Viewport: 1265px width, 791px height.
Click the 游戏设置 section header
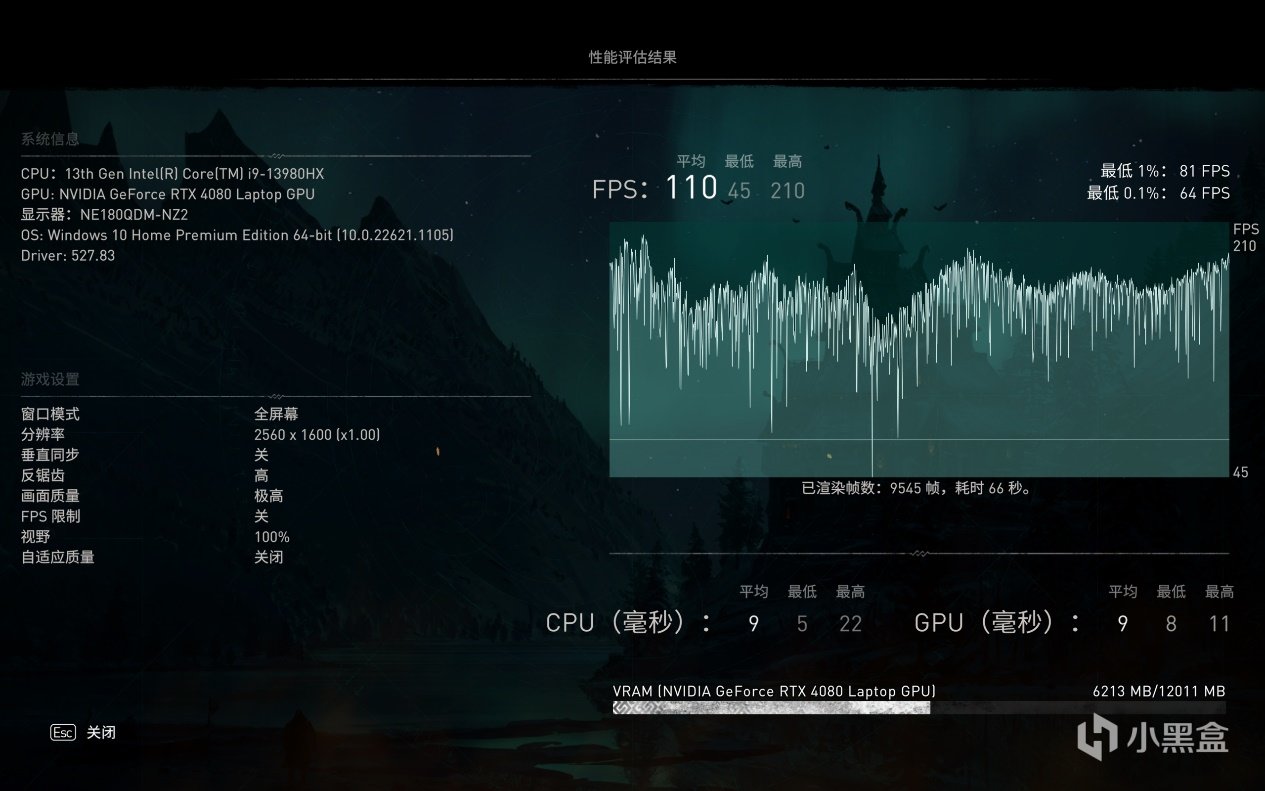pyautogui.click(x=50, y=379)
